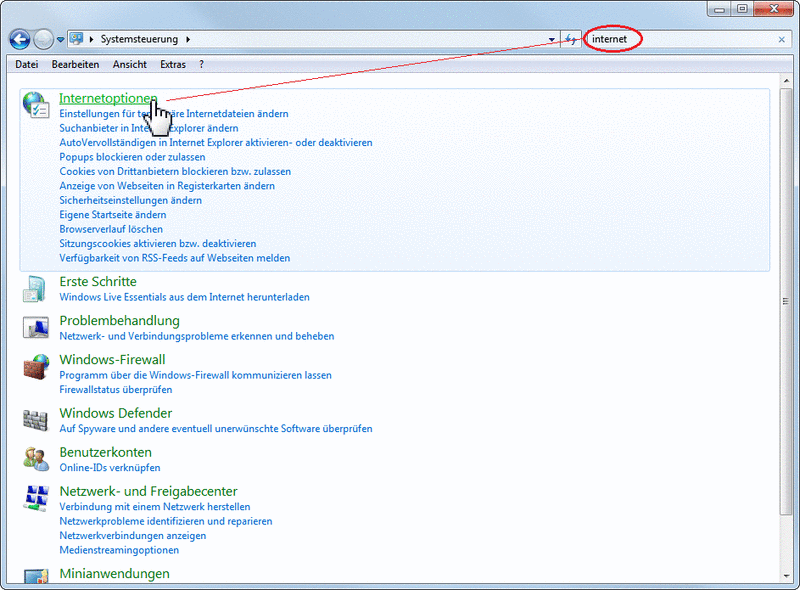Click the scrollbar up arrow

[786, 80]
